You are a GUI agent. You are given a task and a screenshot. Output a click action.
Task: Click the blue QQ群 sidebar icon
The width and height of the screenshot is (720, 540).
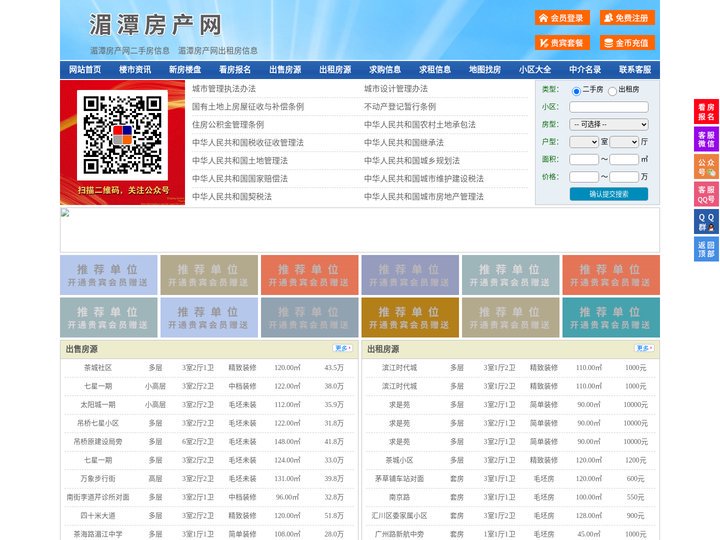coord(706,222)
